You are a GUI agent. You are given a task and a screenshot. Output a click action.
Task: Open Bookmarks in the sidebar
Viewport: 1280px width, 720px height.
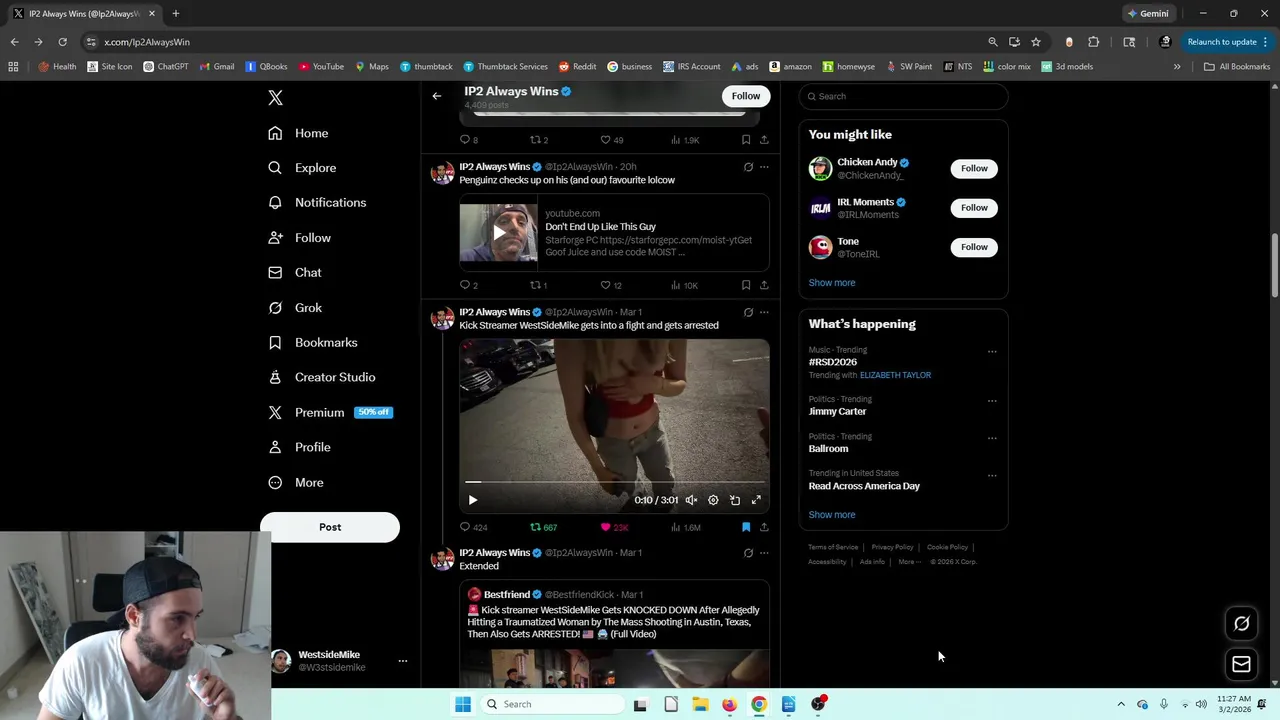point(312,343)
